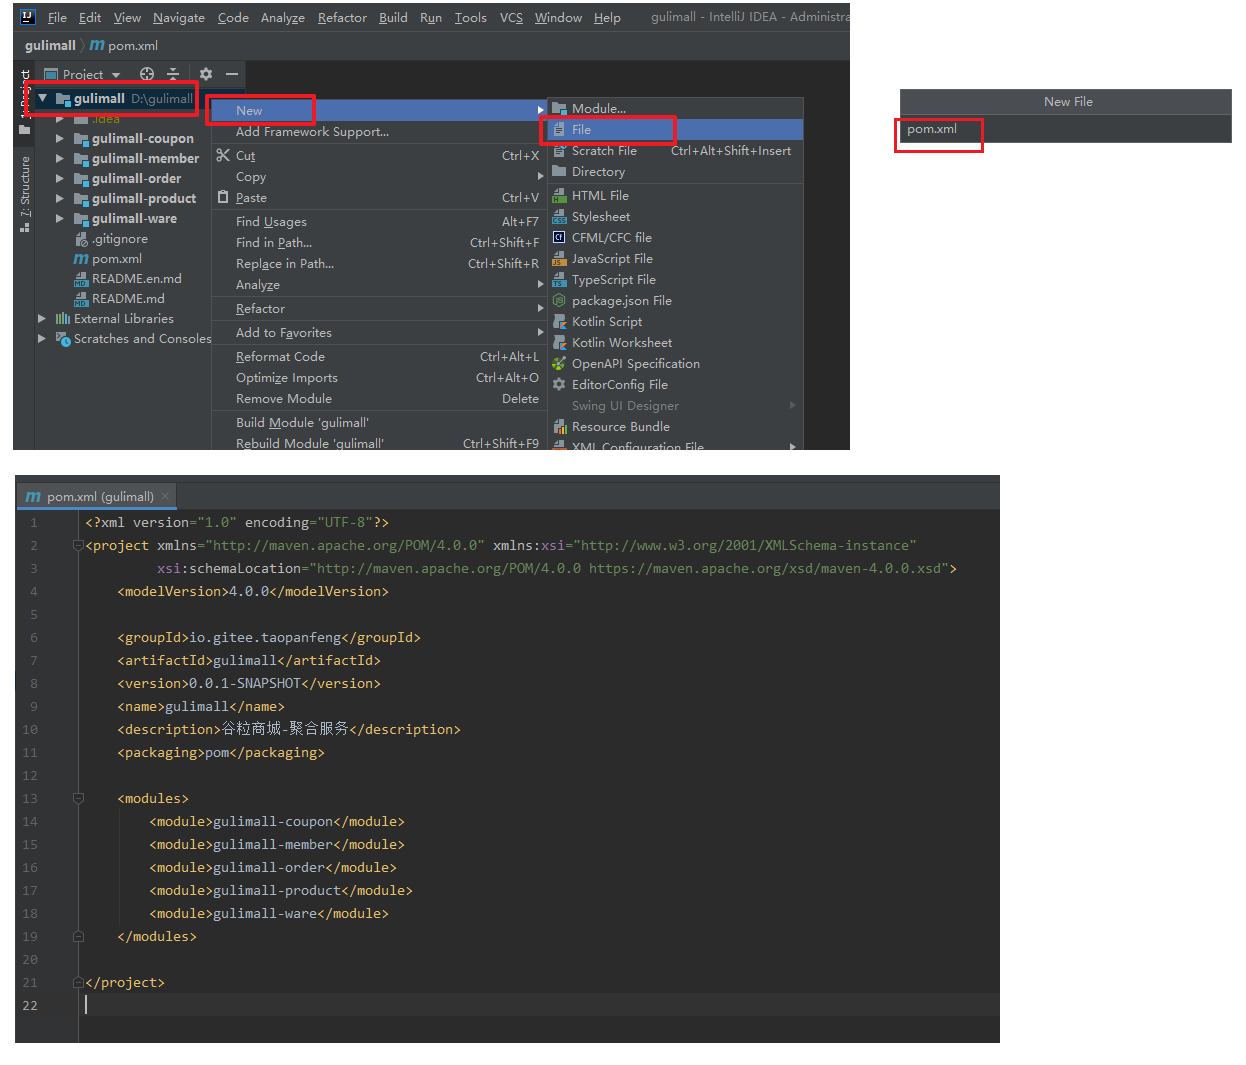Click the IntelliJ IDEA logo in the title bar
Viewport: 1246px width, 1065px height.
[x=28, y=17]
